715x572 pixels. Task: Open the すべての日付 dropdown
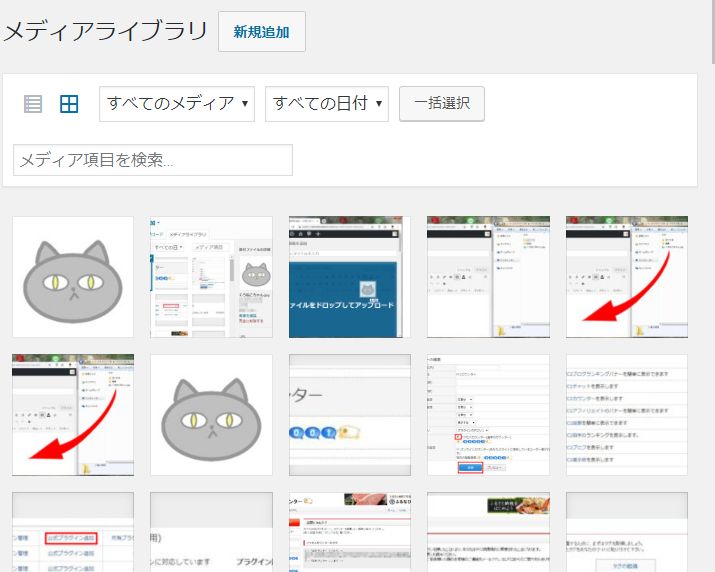coord(327,104)
